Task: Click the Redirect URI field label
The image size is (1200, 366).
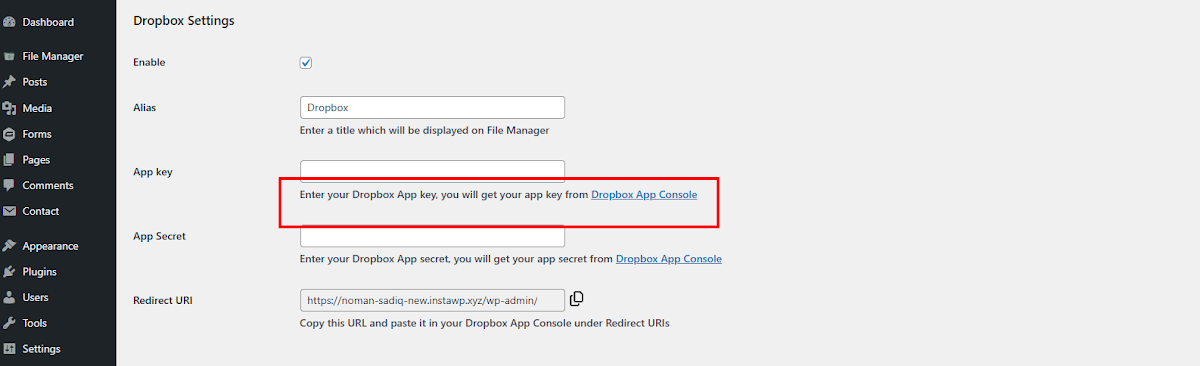Action: pyautogui.click(x=163, y=300)
